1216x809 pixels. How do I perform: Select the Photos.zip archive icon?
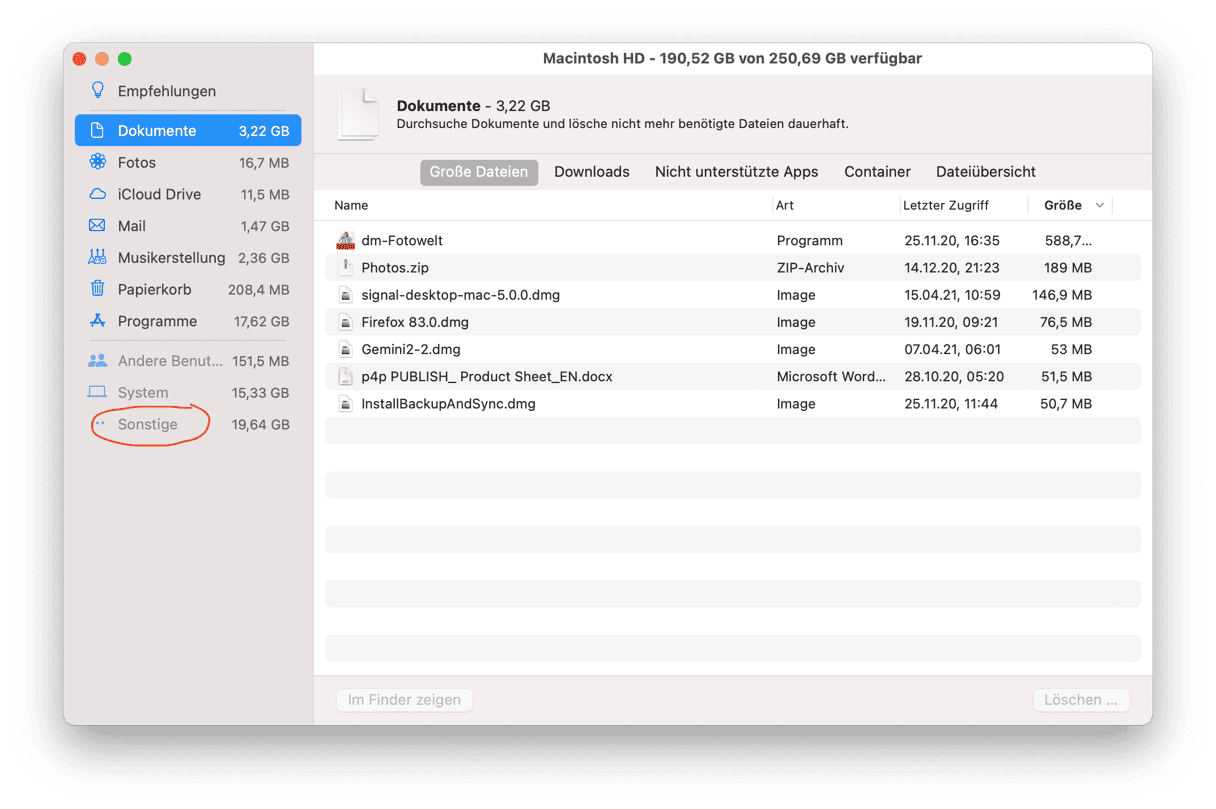(x=345, y=268)
